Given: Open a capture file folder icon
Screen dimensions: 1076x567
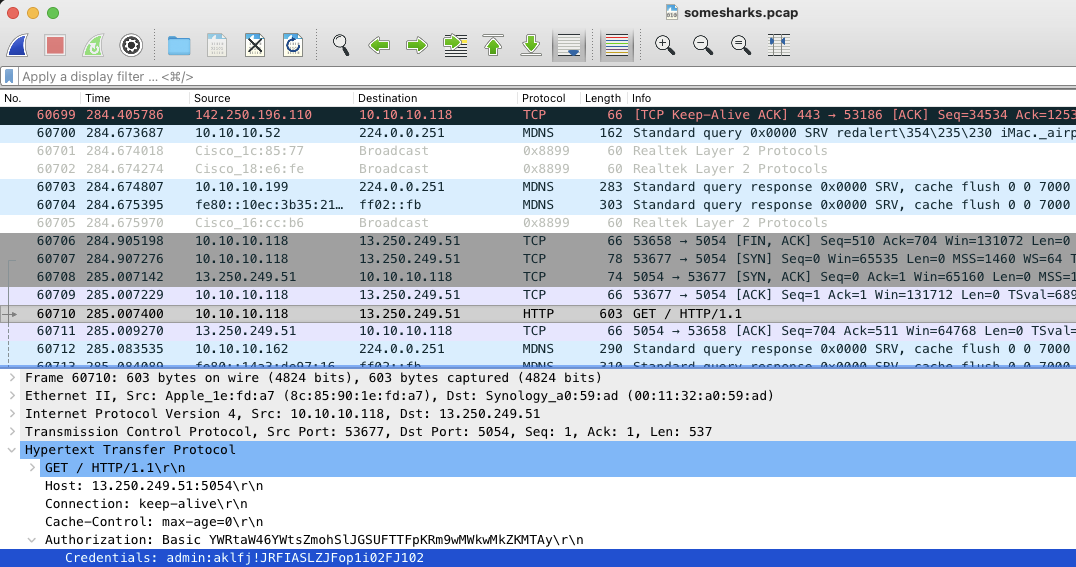Looking at the screenshot, I should coord(179,45).
